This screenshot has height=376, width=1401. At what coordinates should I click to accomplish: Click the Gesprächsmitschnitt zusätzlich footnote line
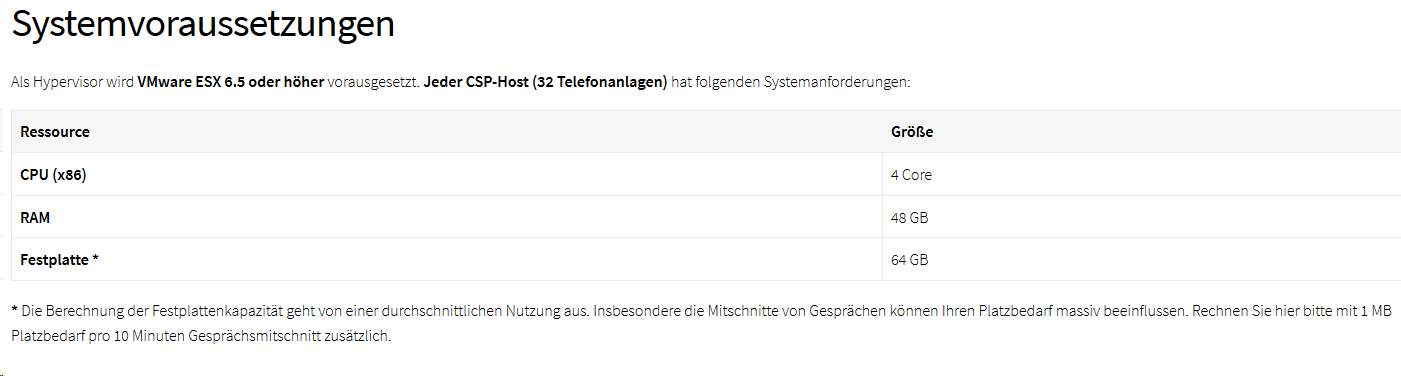201,336
